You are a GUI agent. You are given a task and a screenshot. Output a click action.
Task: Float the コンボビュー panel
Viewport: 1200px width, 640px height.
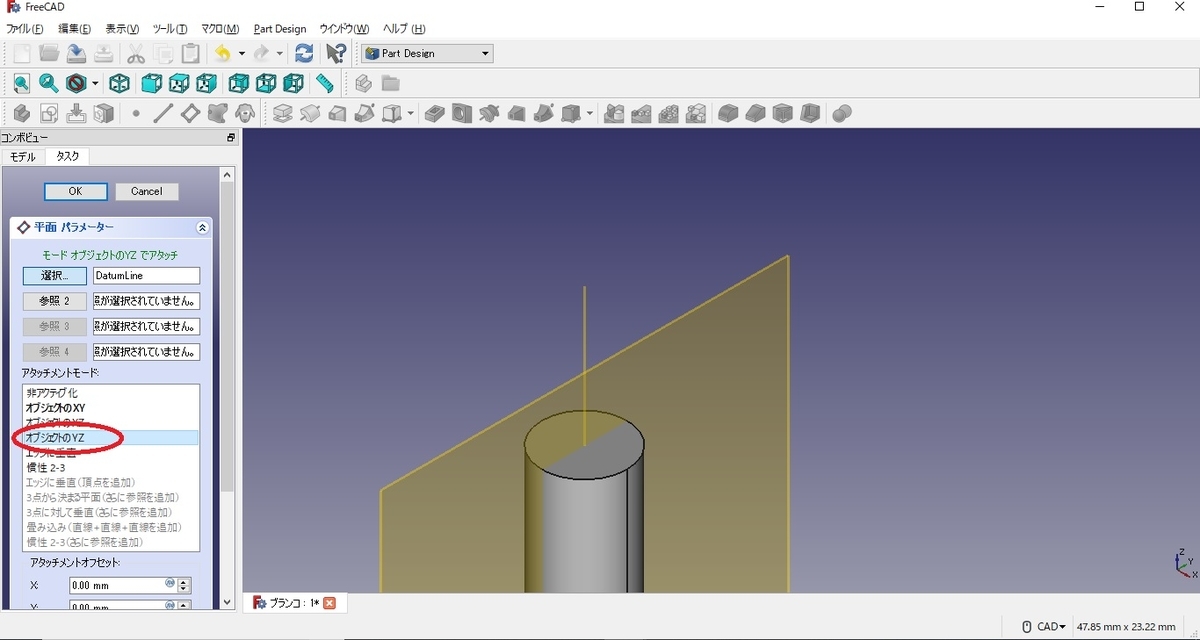(x=231, y=138)
